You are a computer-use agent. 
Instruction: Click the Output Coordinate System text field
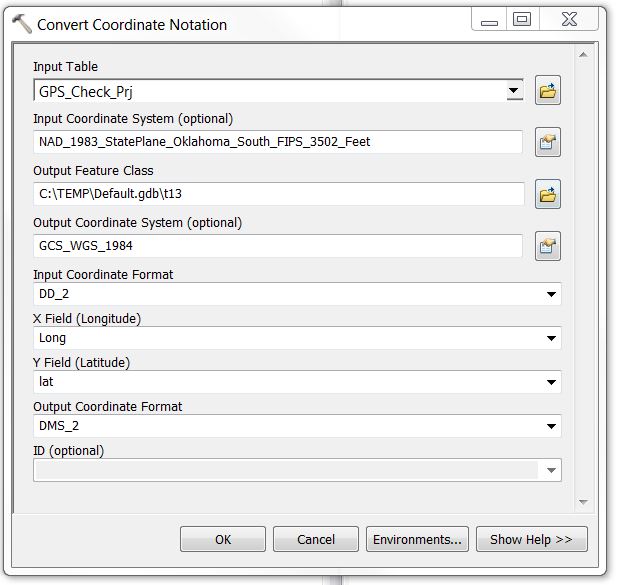277,246
